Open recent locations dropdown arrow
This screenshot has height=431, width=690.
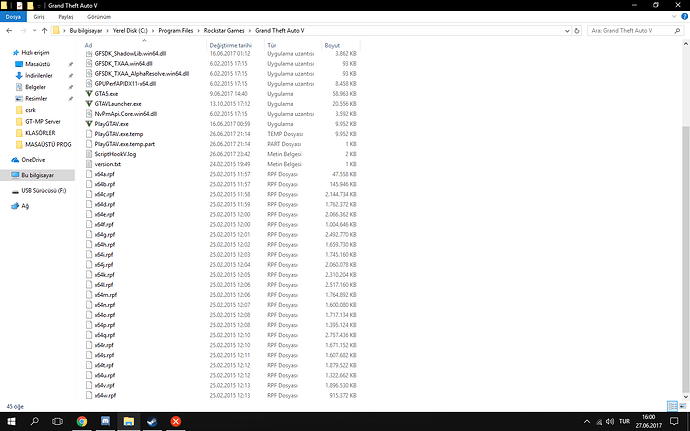pyautogui.click(x=34, y=31)
